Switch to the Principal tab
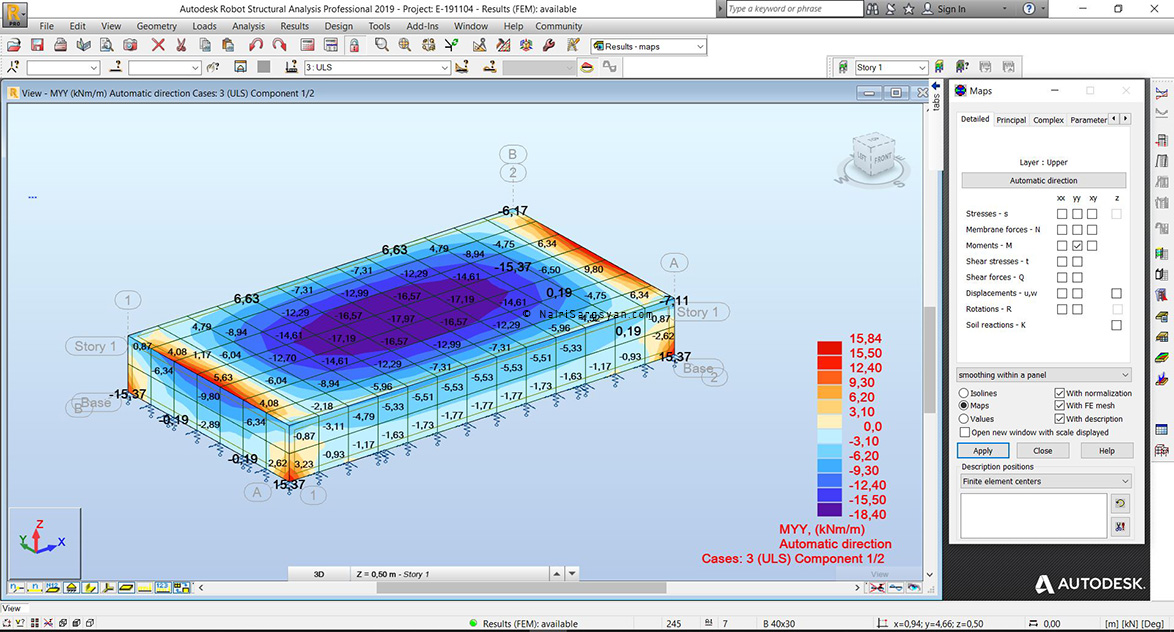 (x=1011, y=120)
